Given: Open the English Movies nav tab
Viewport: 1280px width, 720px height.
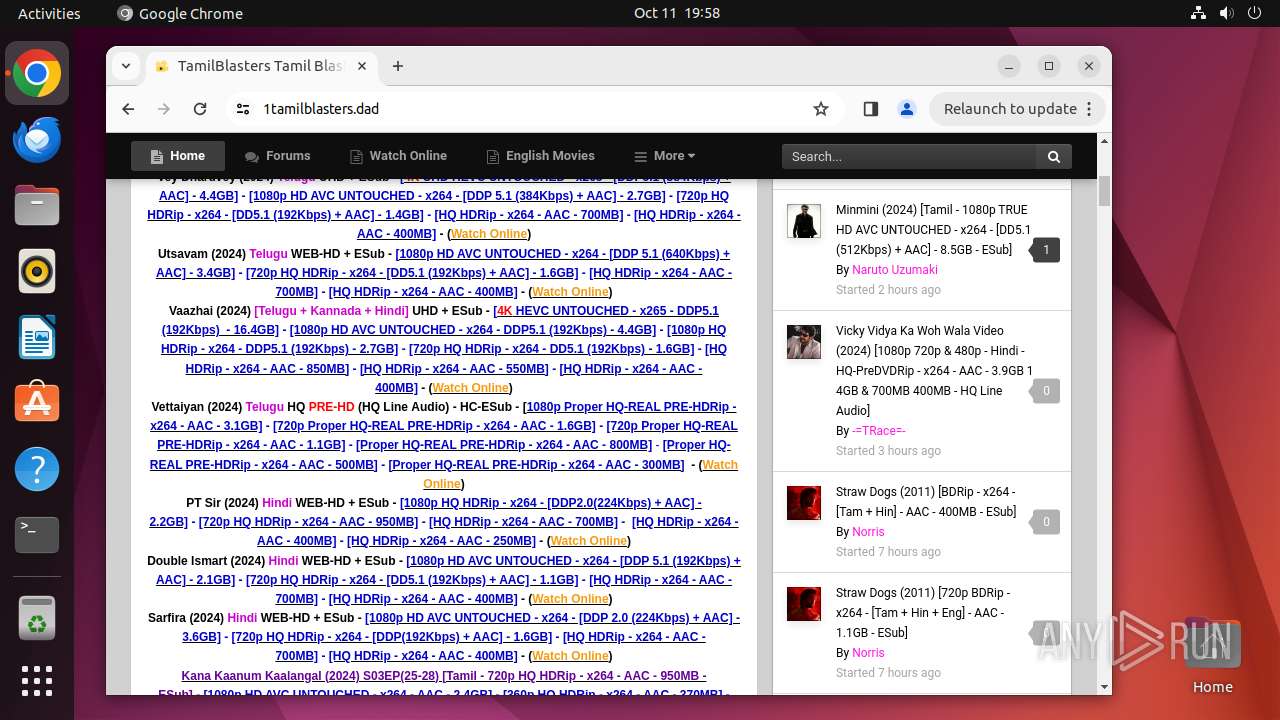Looking at the screenshot, I should 541,156.
